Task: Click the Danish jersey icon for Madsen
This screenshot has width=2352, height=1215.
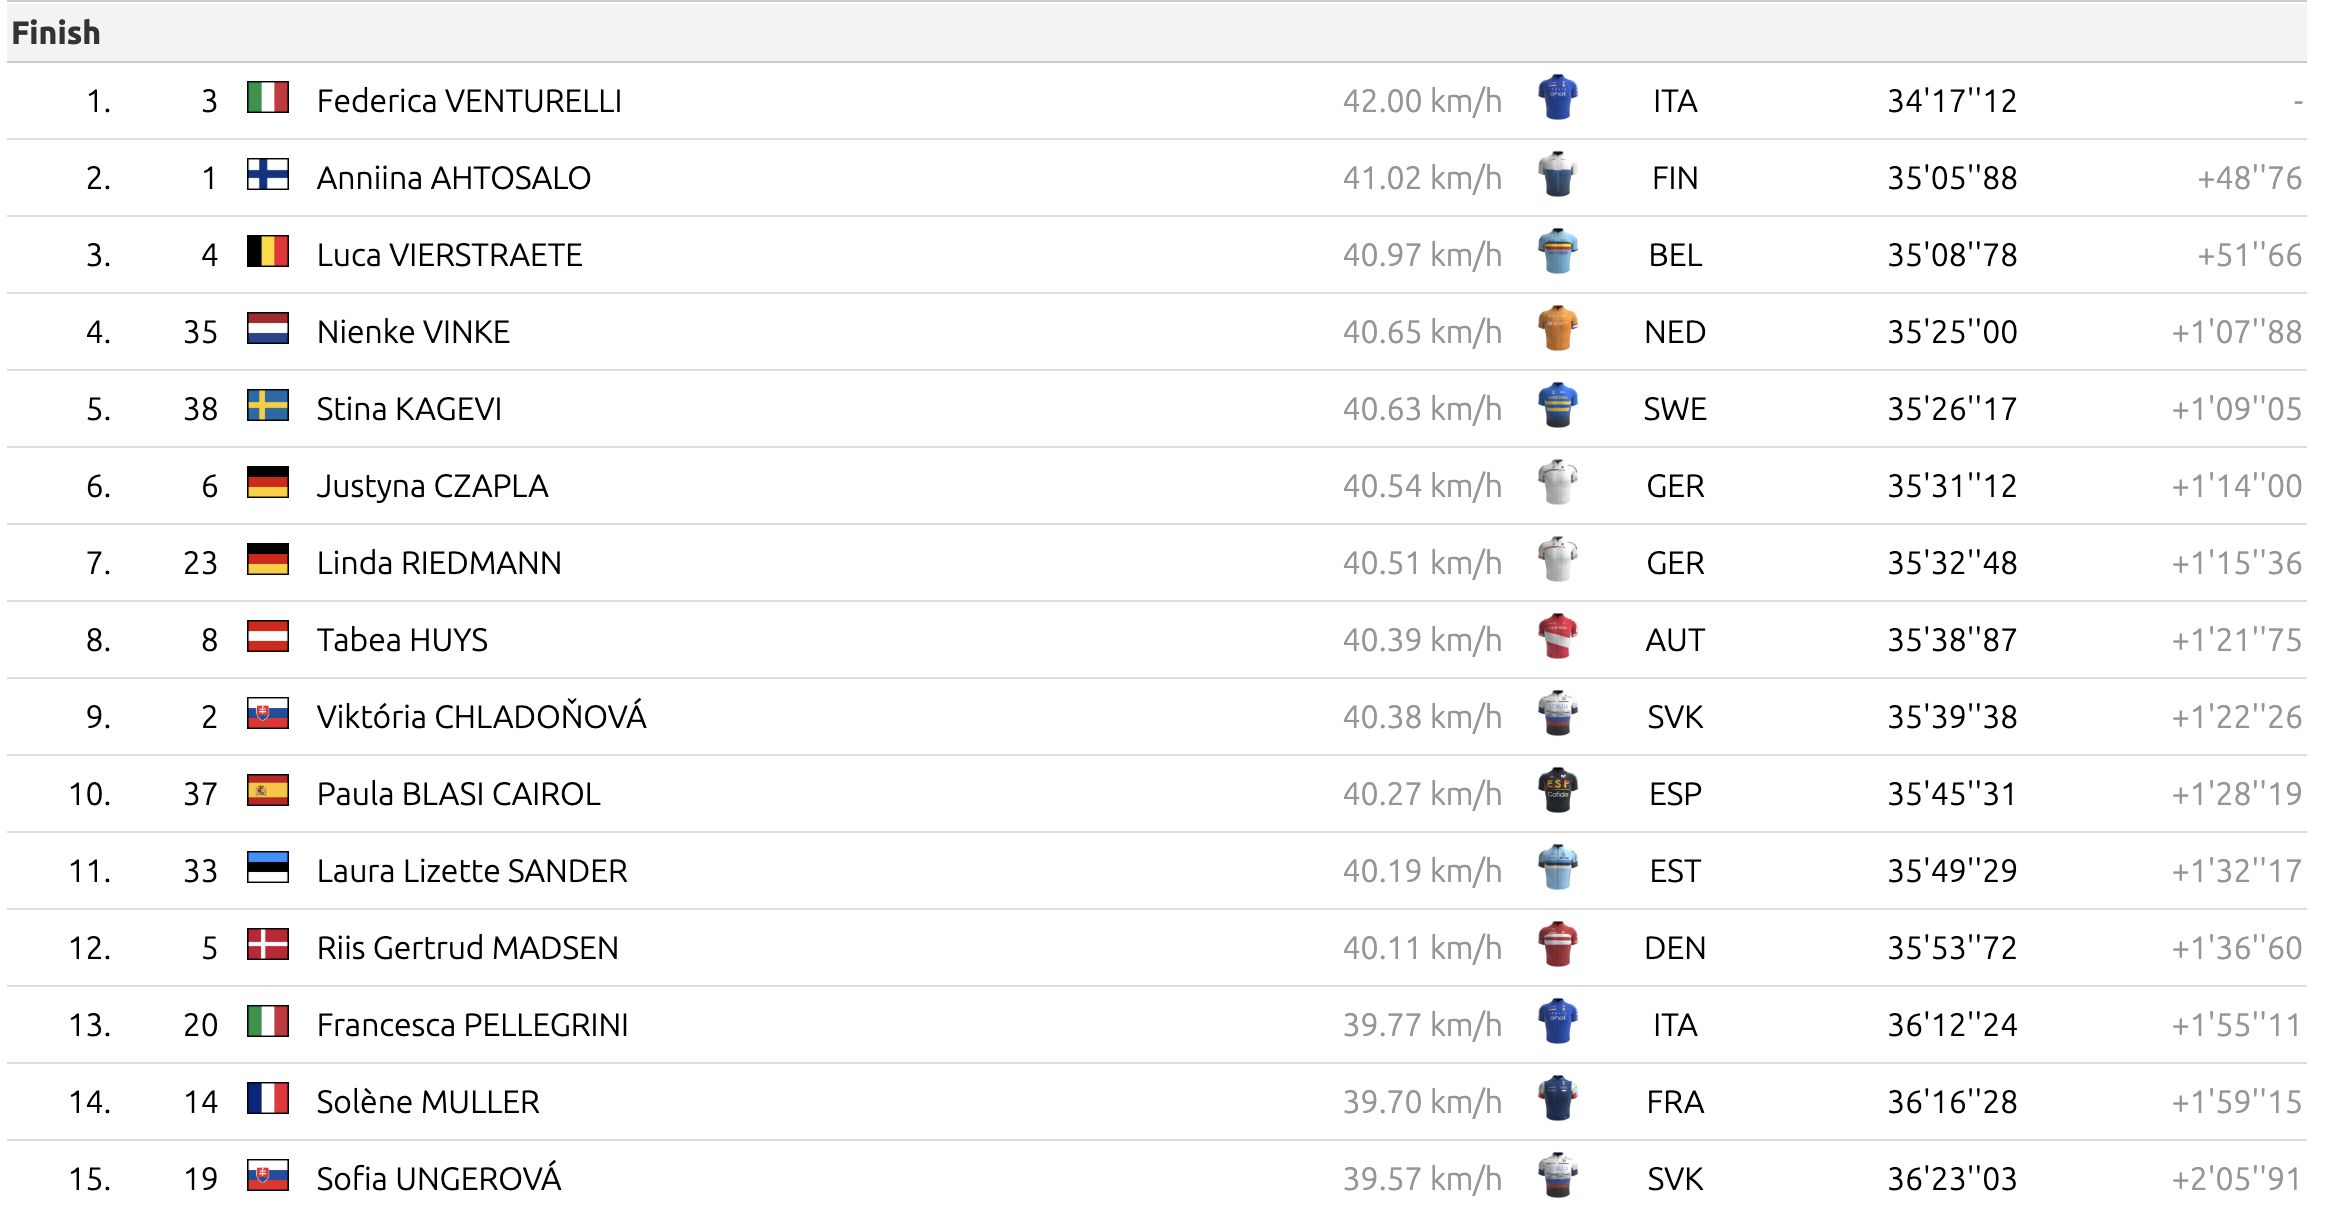Action: click(1557, 945)
